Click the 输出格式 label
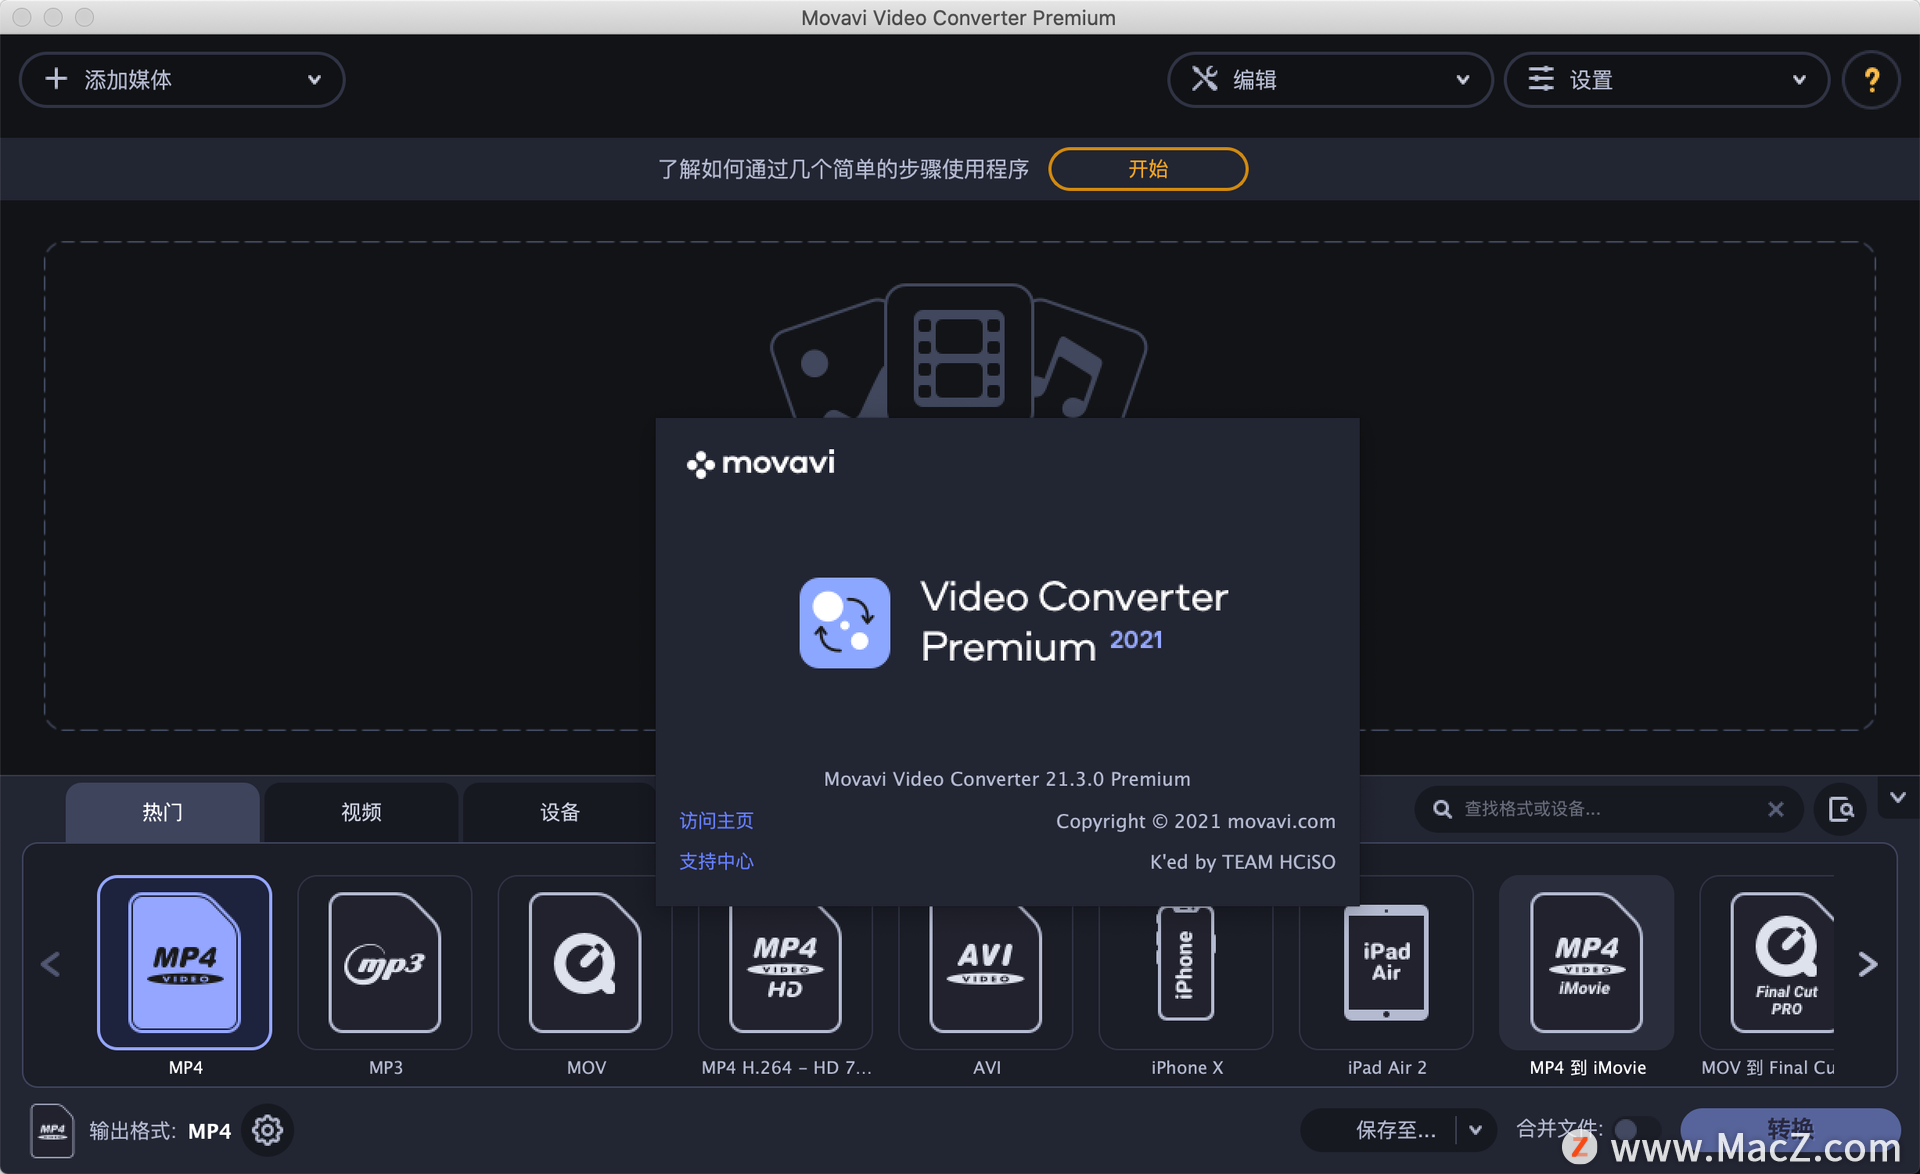 click(x=132, y=1131)
